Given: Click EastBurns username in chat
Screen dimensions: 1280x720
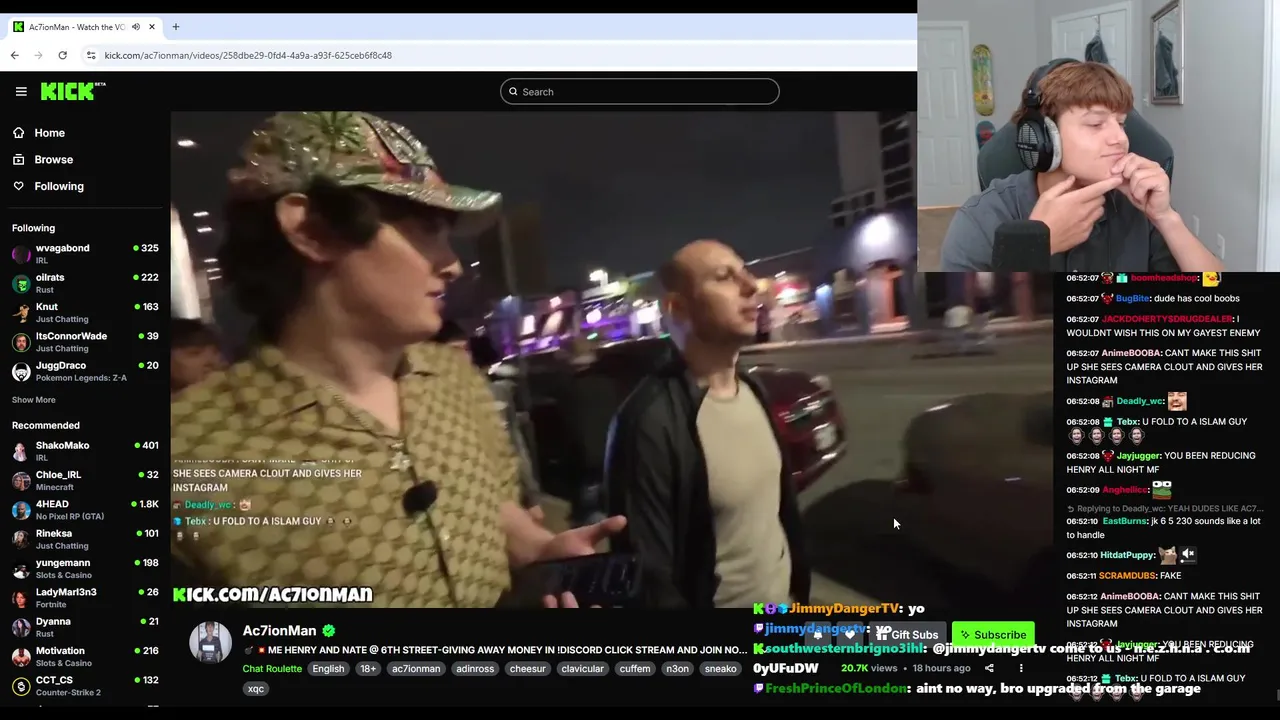Looking at the screenshot, I should click(1125, 522).
